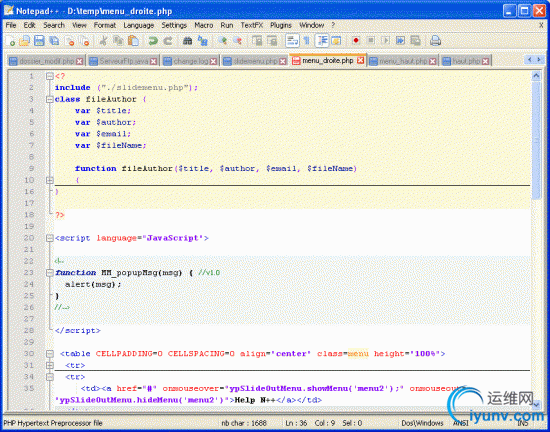Copy selection using the Copy icon
550x432 pixels.
click(x=118, y=41)
